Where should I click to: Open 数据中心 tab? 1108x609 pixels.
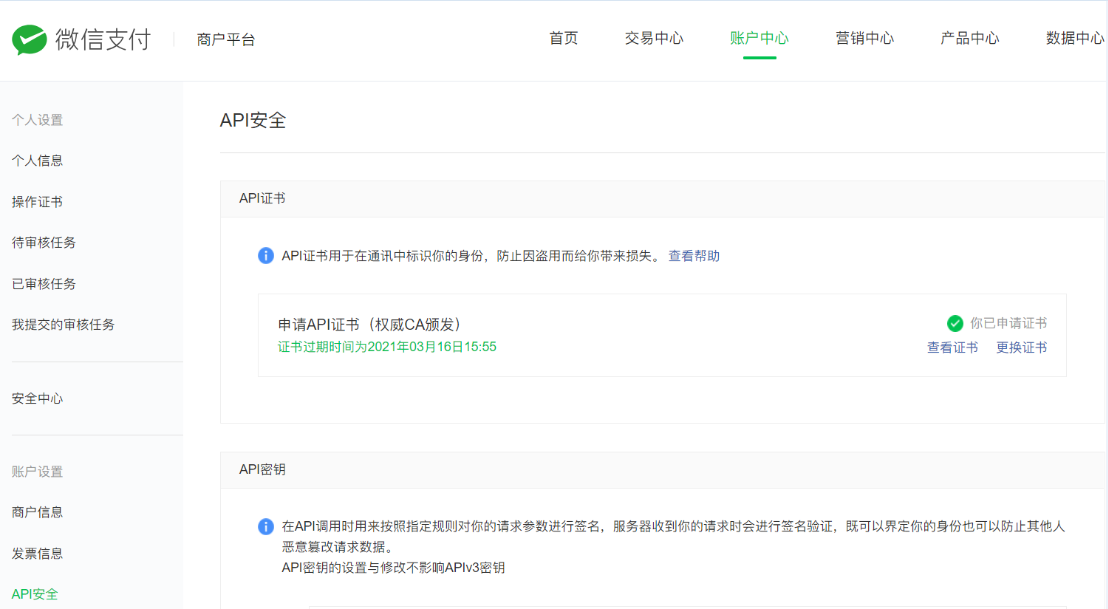(x=1075, y=38)
